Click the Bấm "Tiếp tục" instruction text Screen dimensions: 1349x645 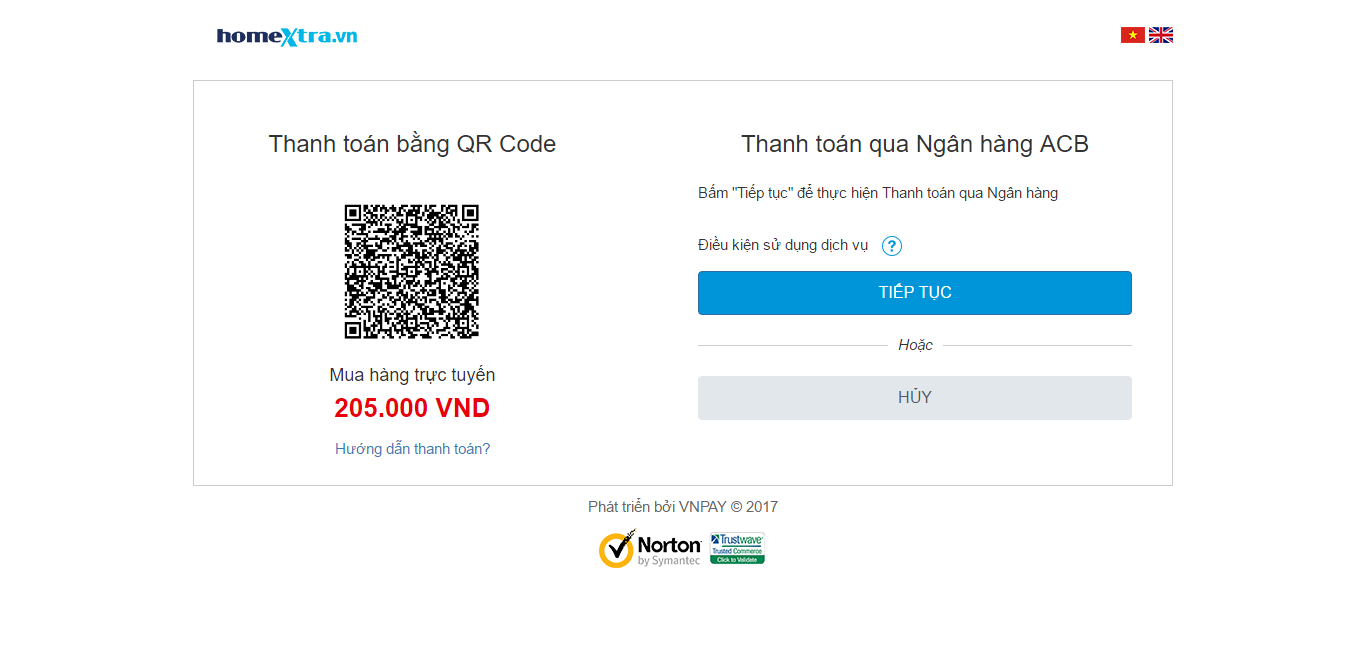coord(877,193)
